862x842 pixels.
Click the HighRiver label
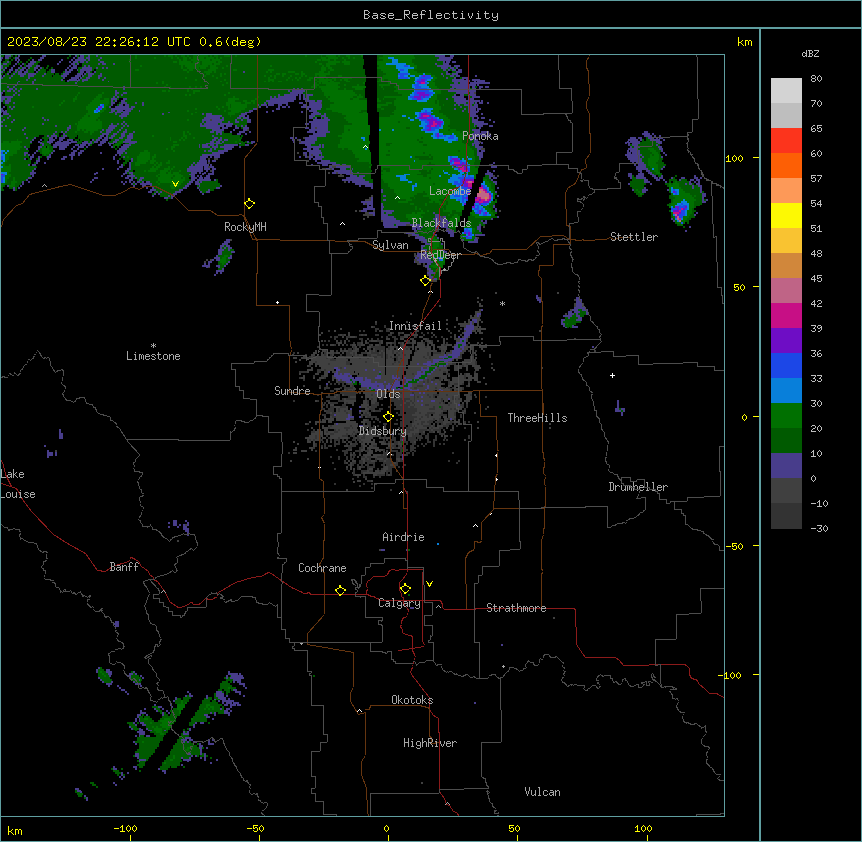coord(430,743)
